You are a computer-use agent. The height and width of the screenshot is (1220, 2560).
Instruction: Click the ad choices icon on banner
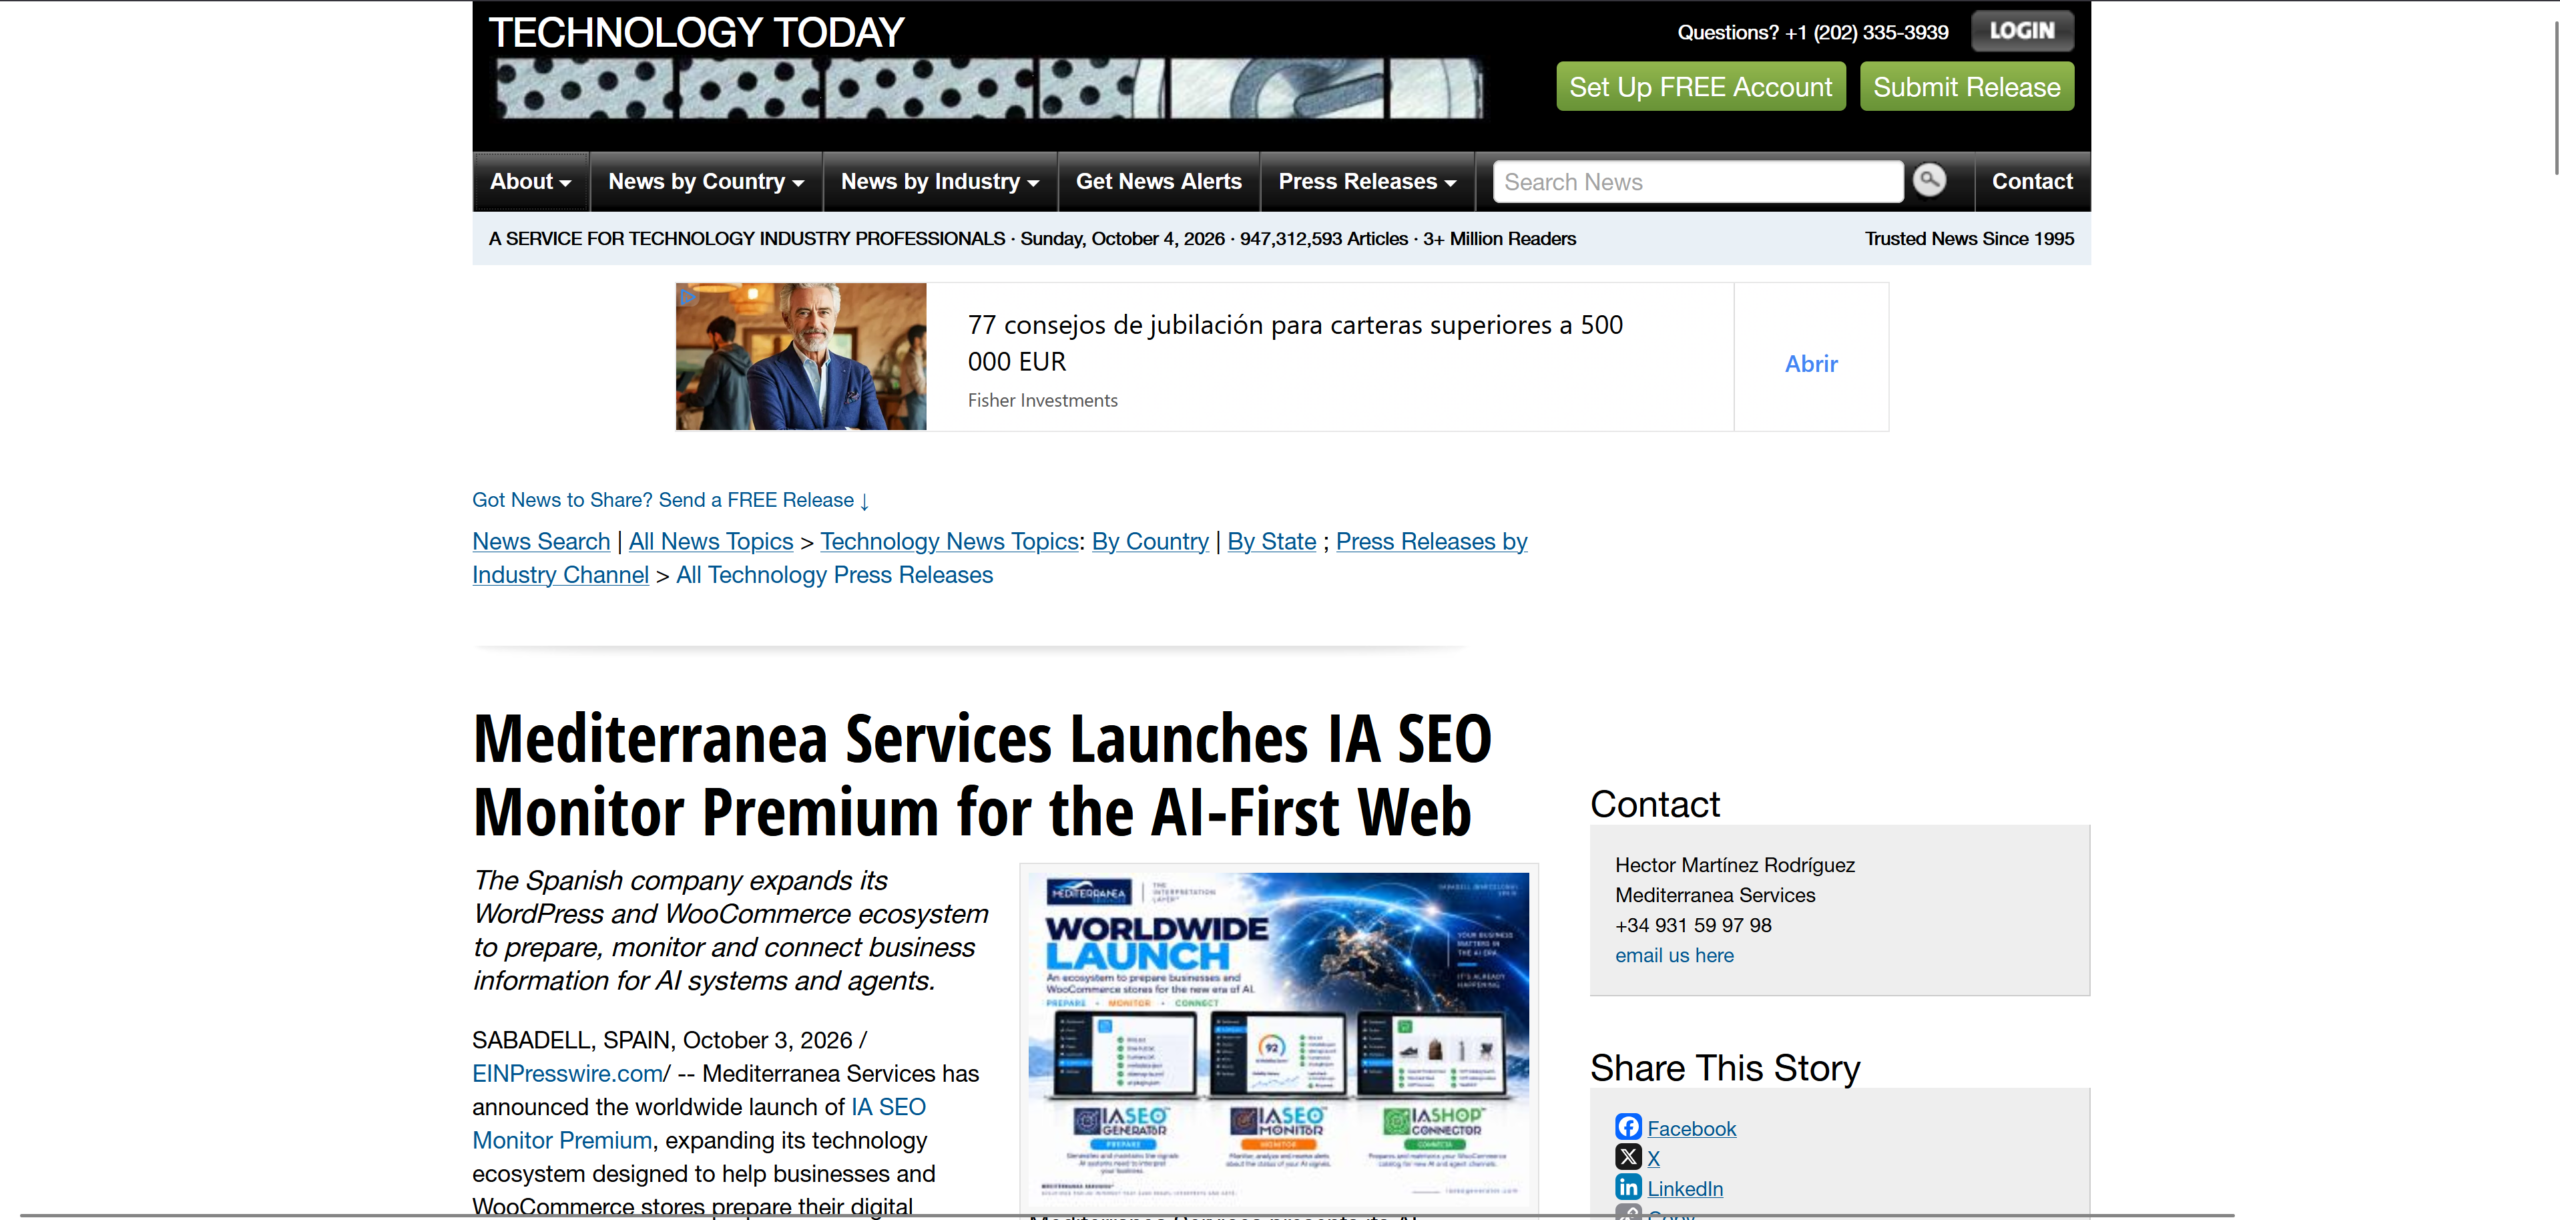[687, 295]
